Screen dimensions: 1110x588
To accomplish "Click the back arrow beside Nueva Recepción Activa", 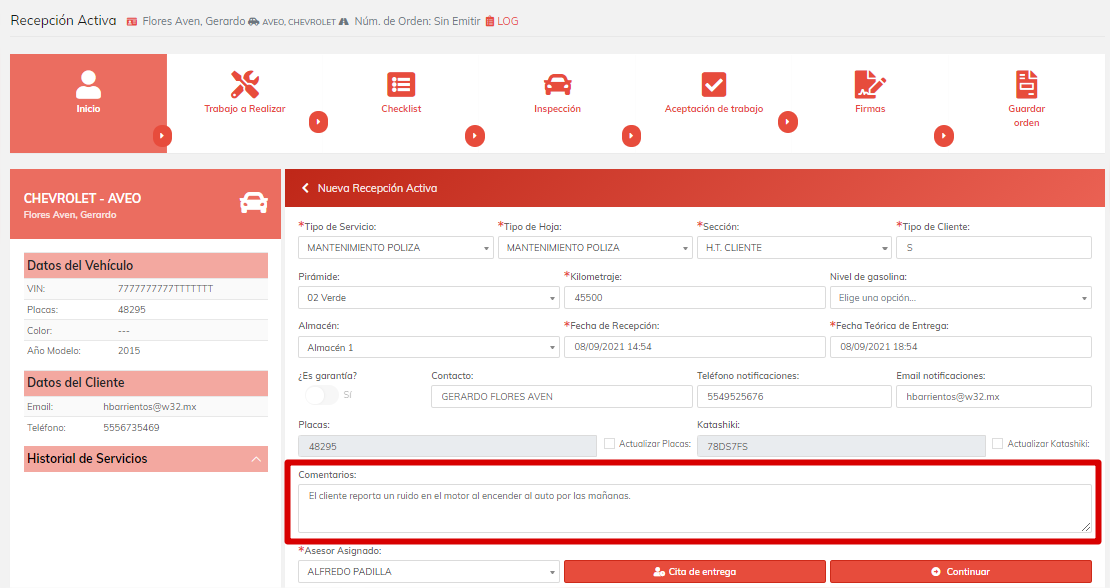I will pos(306,188).
